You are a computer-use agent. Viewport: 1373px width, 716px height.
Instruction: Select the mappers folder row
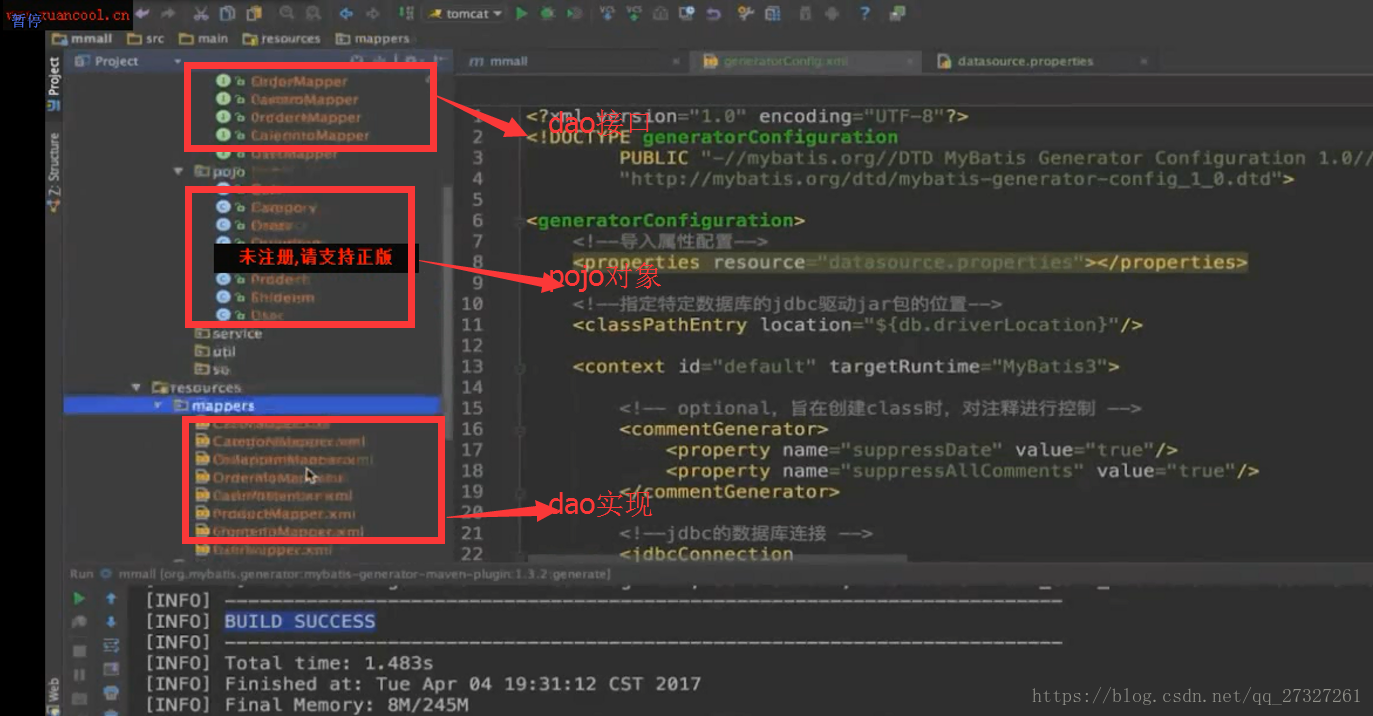pyautogui.click(x=252, y=406)
